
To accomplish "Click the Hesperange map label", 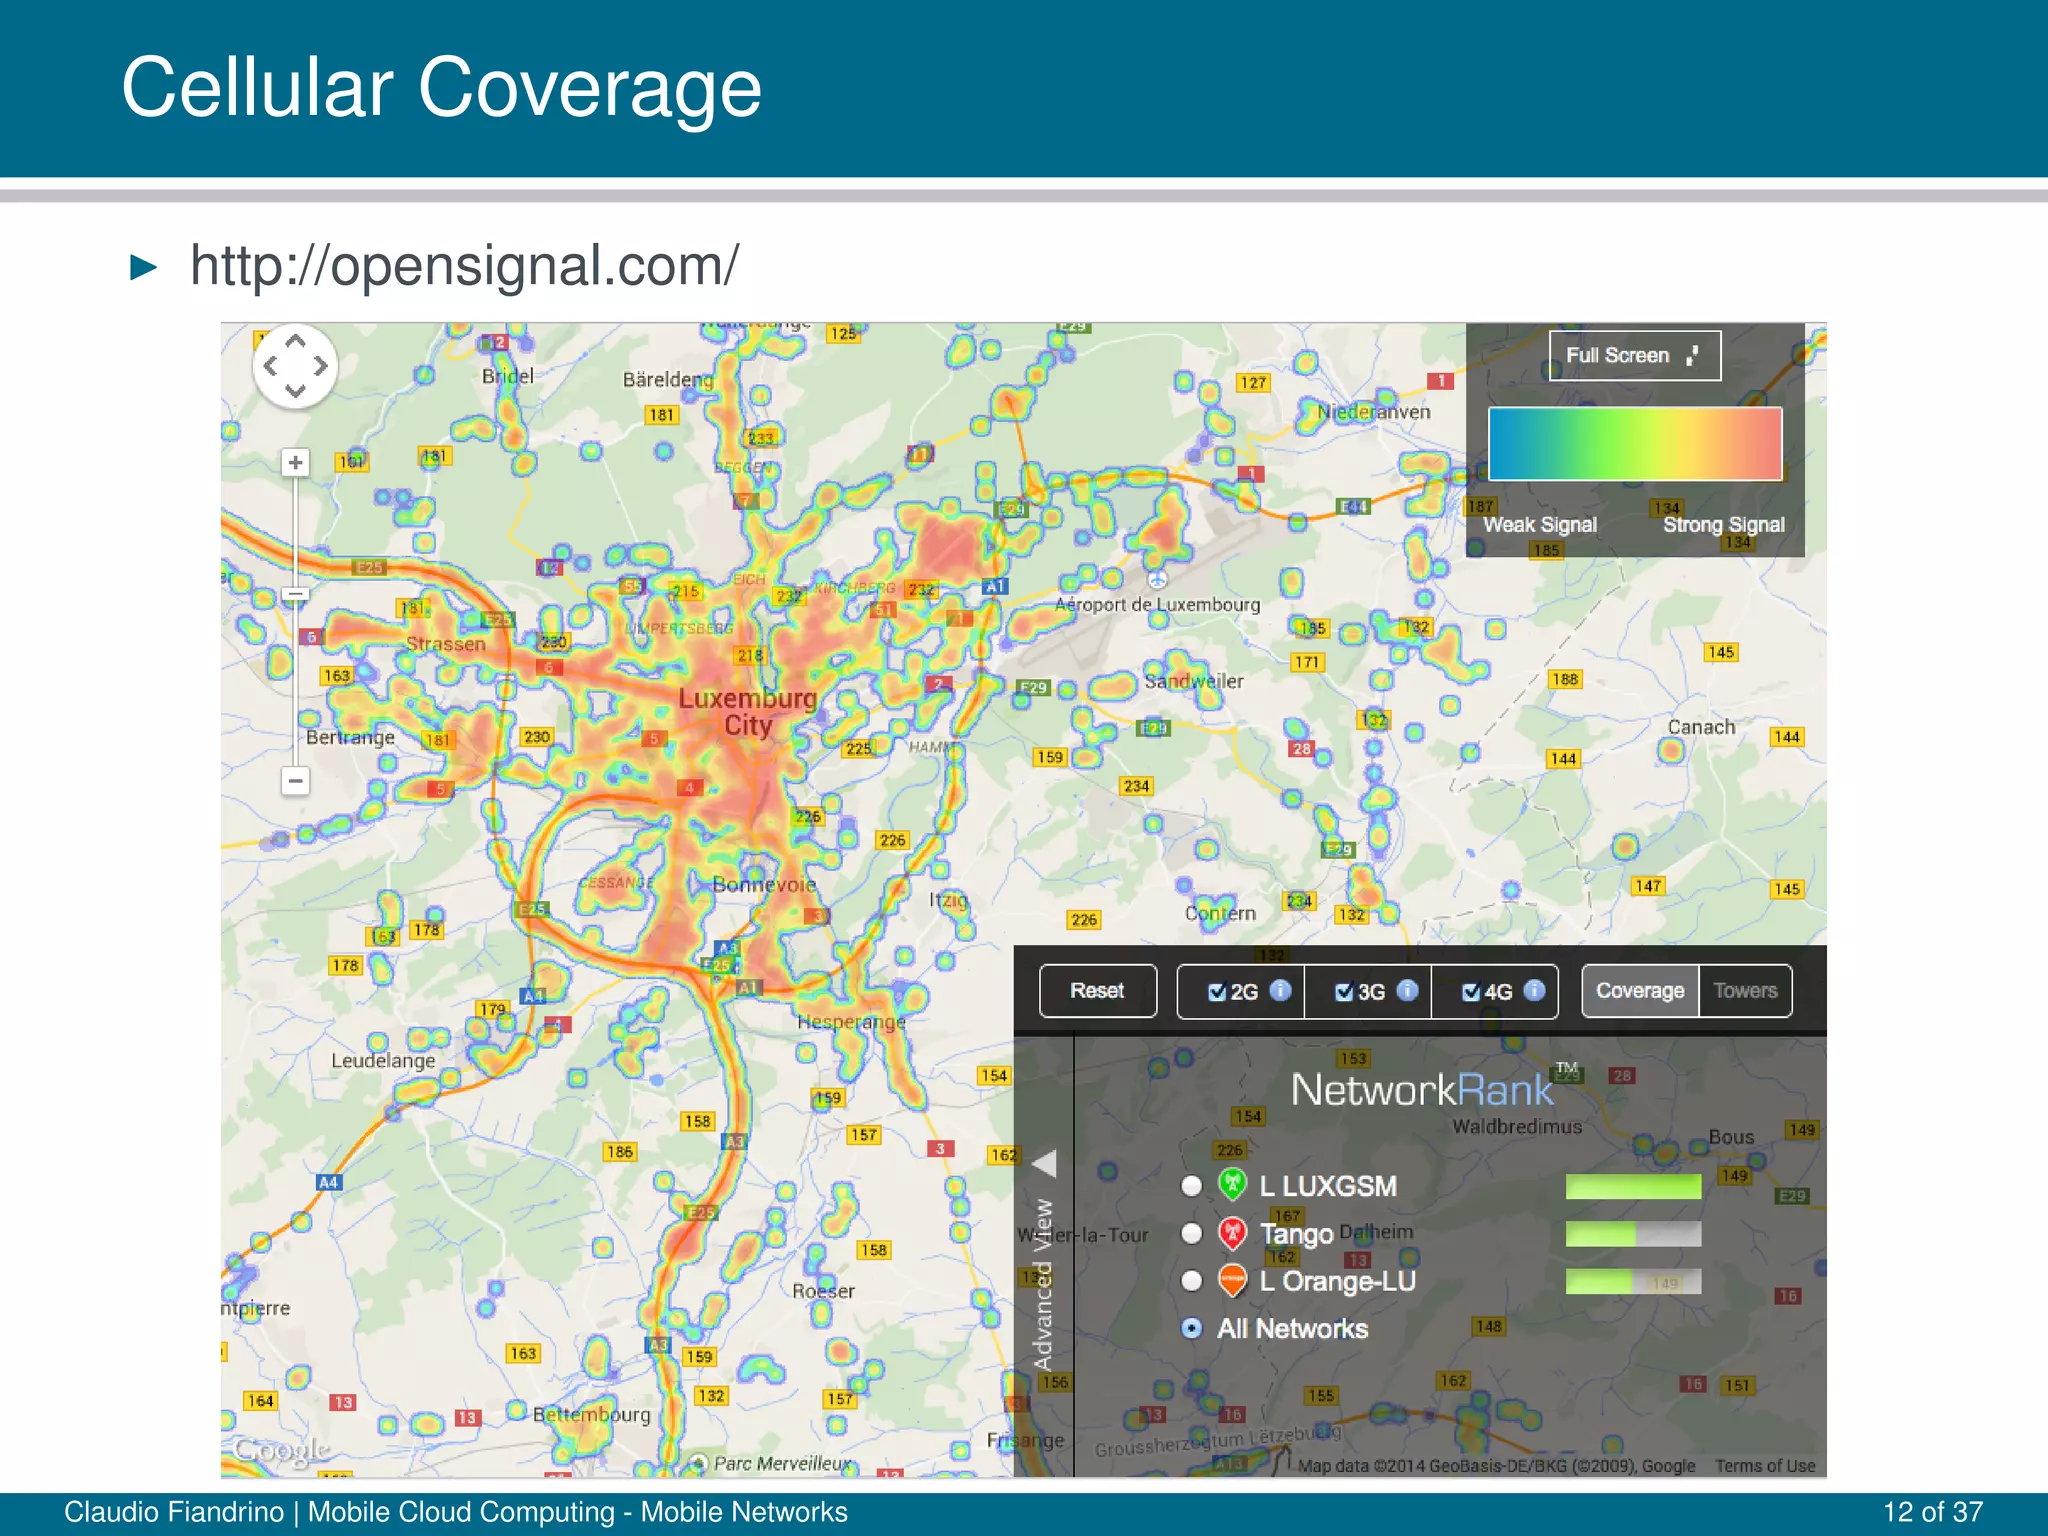I will (851, 1022).
